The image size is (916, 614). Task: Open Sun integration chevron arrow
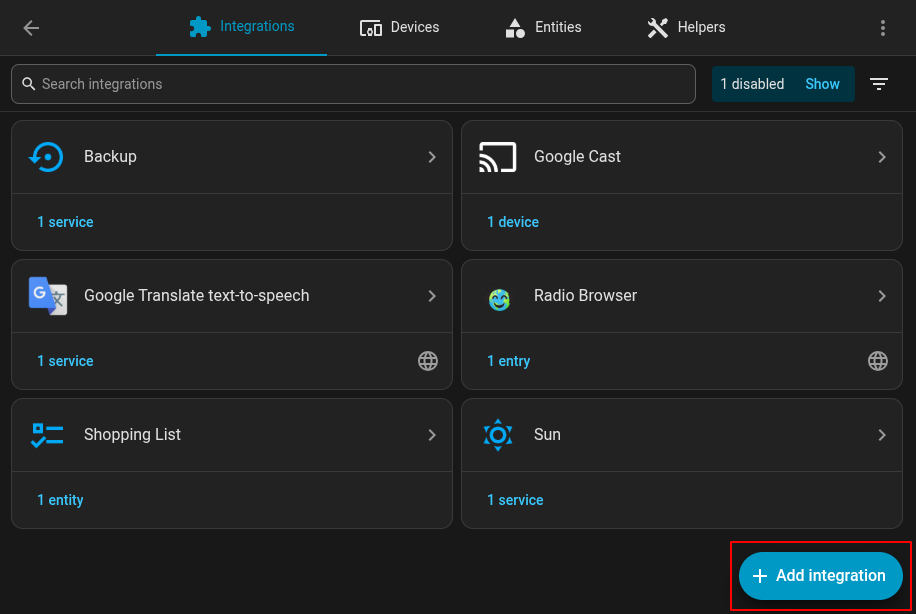(x=882, y=435)
